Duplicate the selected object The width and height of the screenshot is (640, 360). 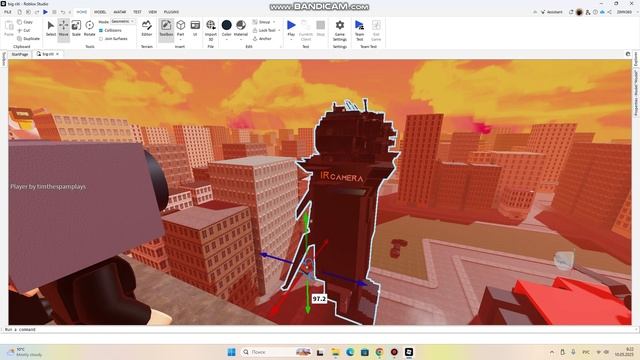click(29, 39)
